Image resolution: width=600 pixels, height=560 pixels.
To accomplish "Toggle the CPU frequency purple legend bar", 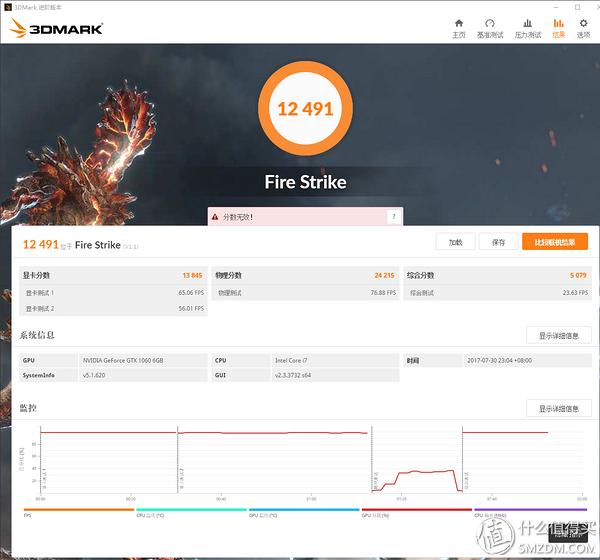I will pos(530,509).
